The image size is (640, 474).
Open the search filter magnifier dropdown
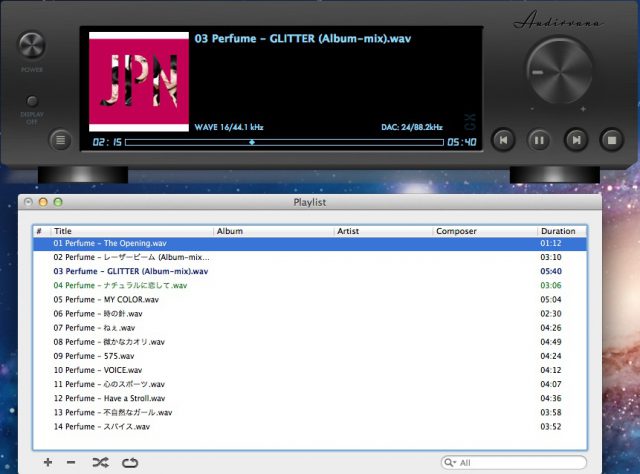[x=450, y=463]
